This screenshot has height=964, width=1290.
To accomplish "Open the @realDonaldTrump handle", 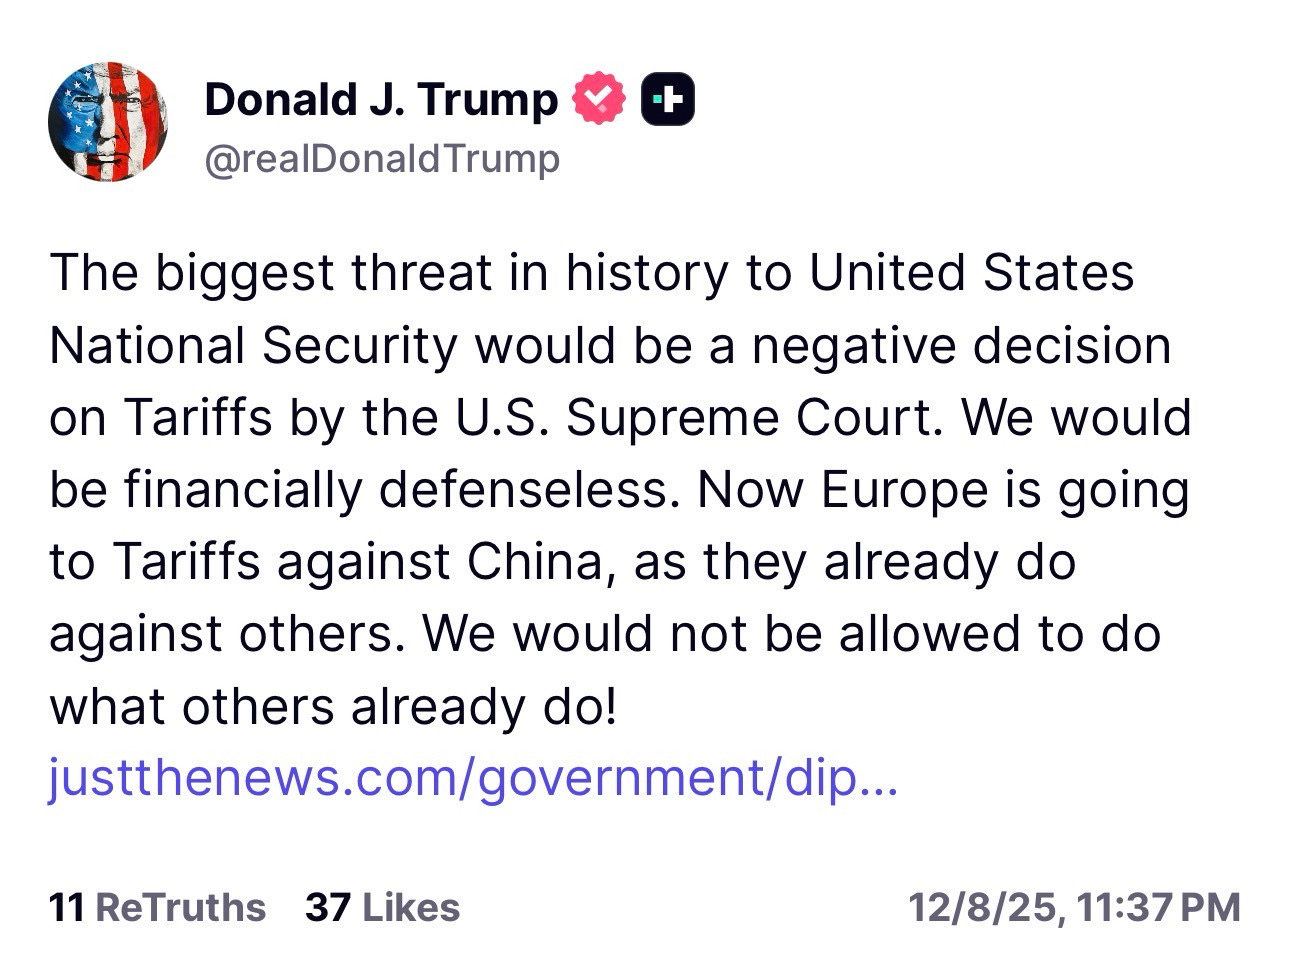I will (382, 159).
